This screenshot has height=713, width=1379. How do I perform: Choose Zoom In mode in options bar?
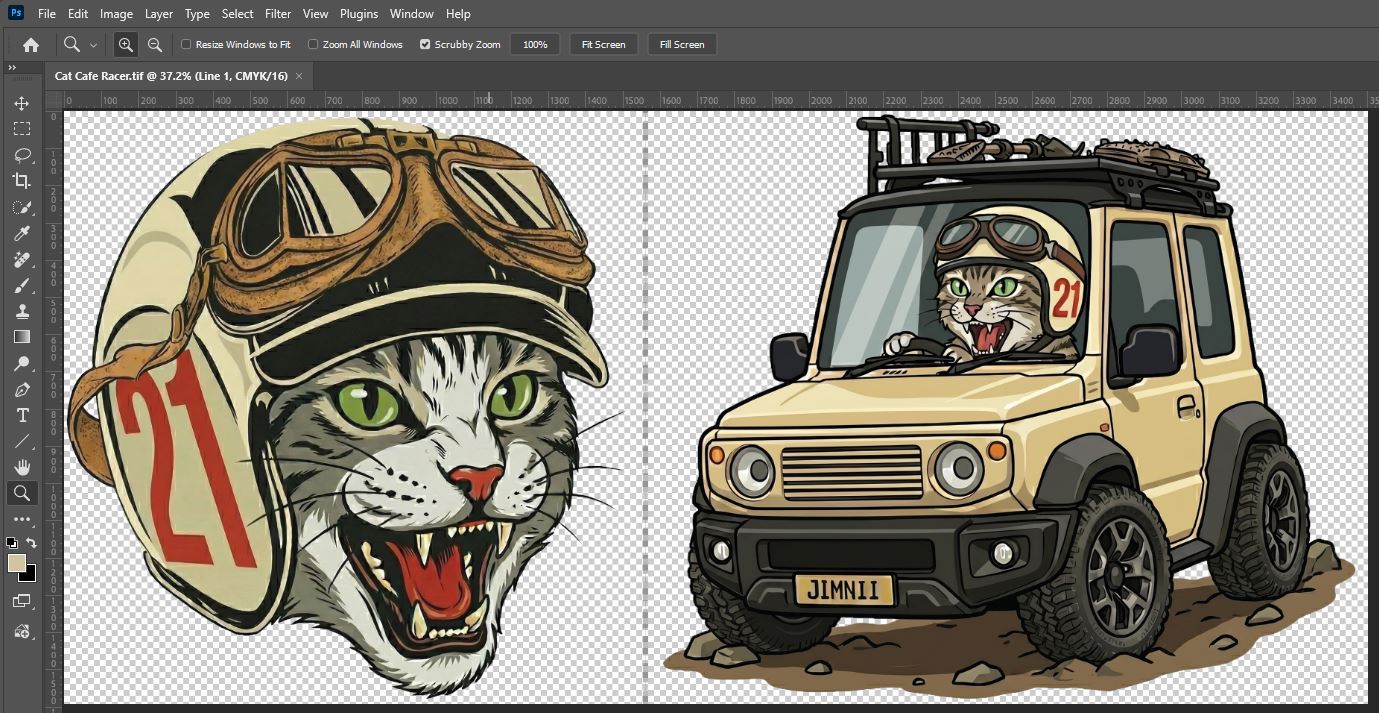125,44
